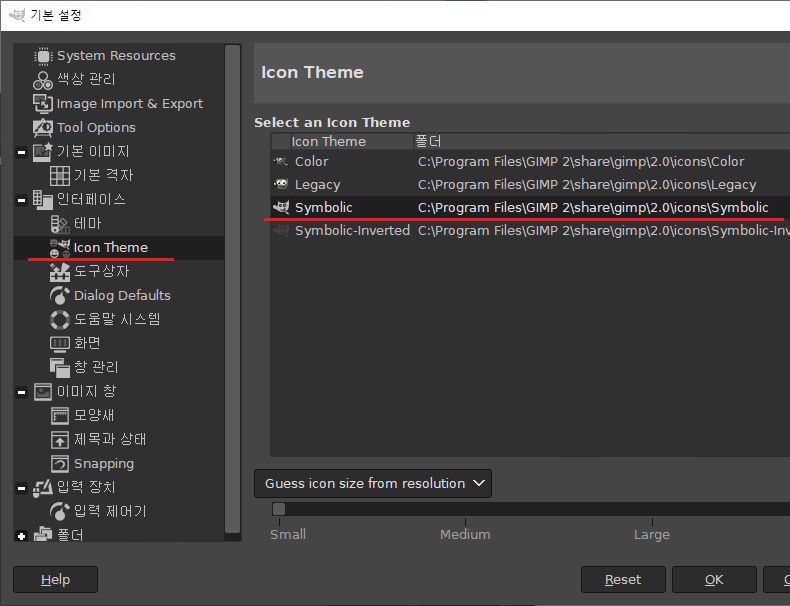Click the 제목과 상태 icon
The image size is (790, 606).
(x=60, y=439)
